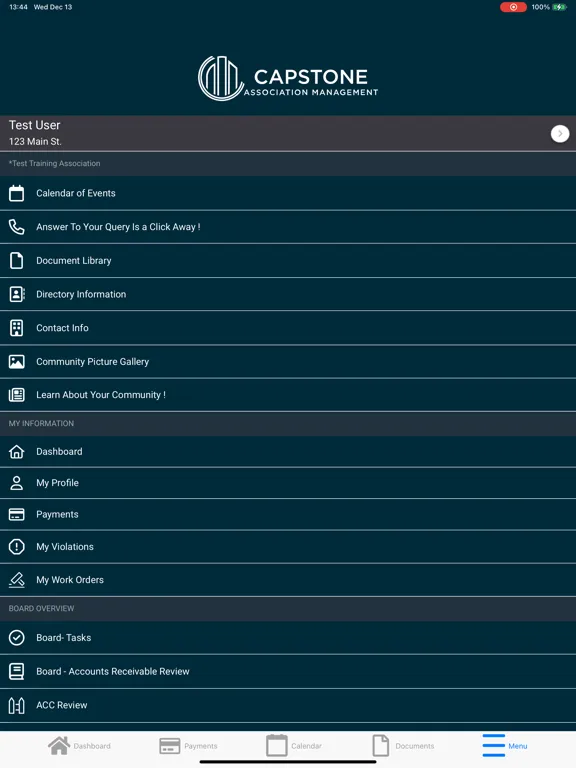Tap the calendar icon beside Calendar of Events
The width and height of the screenshot is (576, 768).
(17, 193)
